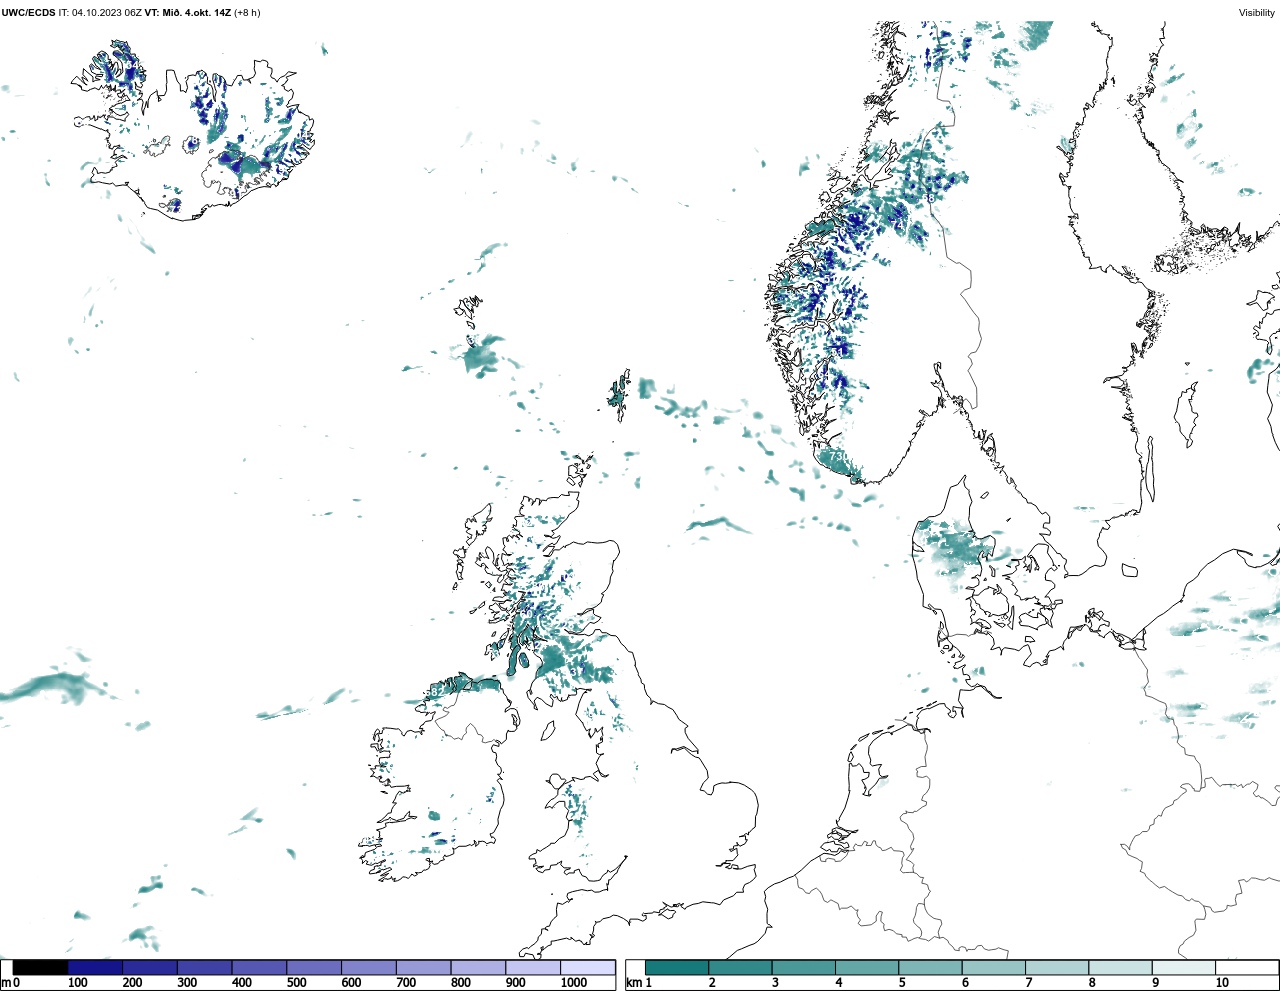Click the '200' tick label on meter scale
This screenshot has height=991, width=1280.
(x=132, y=983)
